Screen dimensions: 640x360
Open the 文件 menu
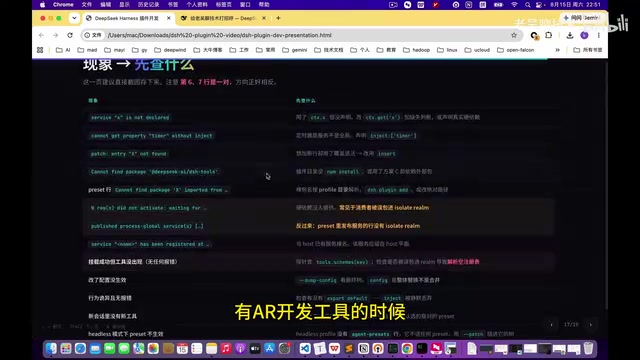pos(87,4)
